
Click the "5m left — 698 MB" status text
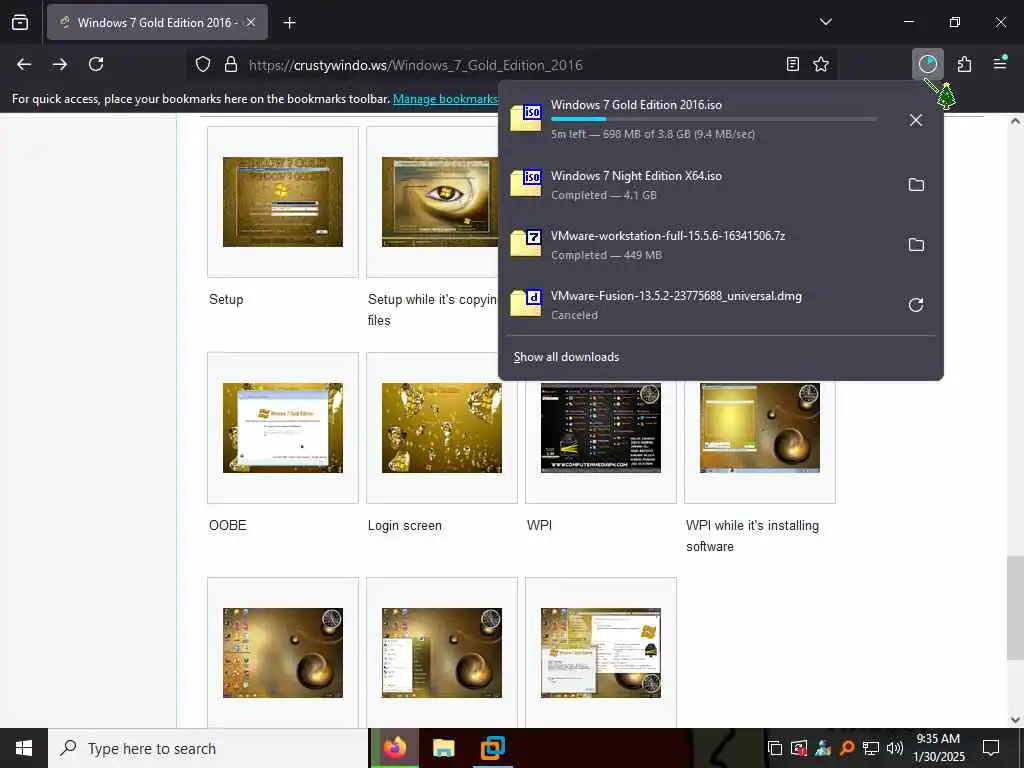coord(653,135)
